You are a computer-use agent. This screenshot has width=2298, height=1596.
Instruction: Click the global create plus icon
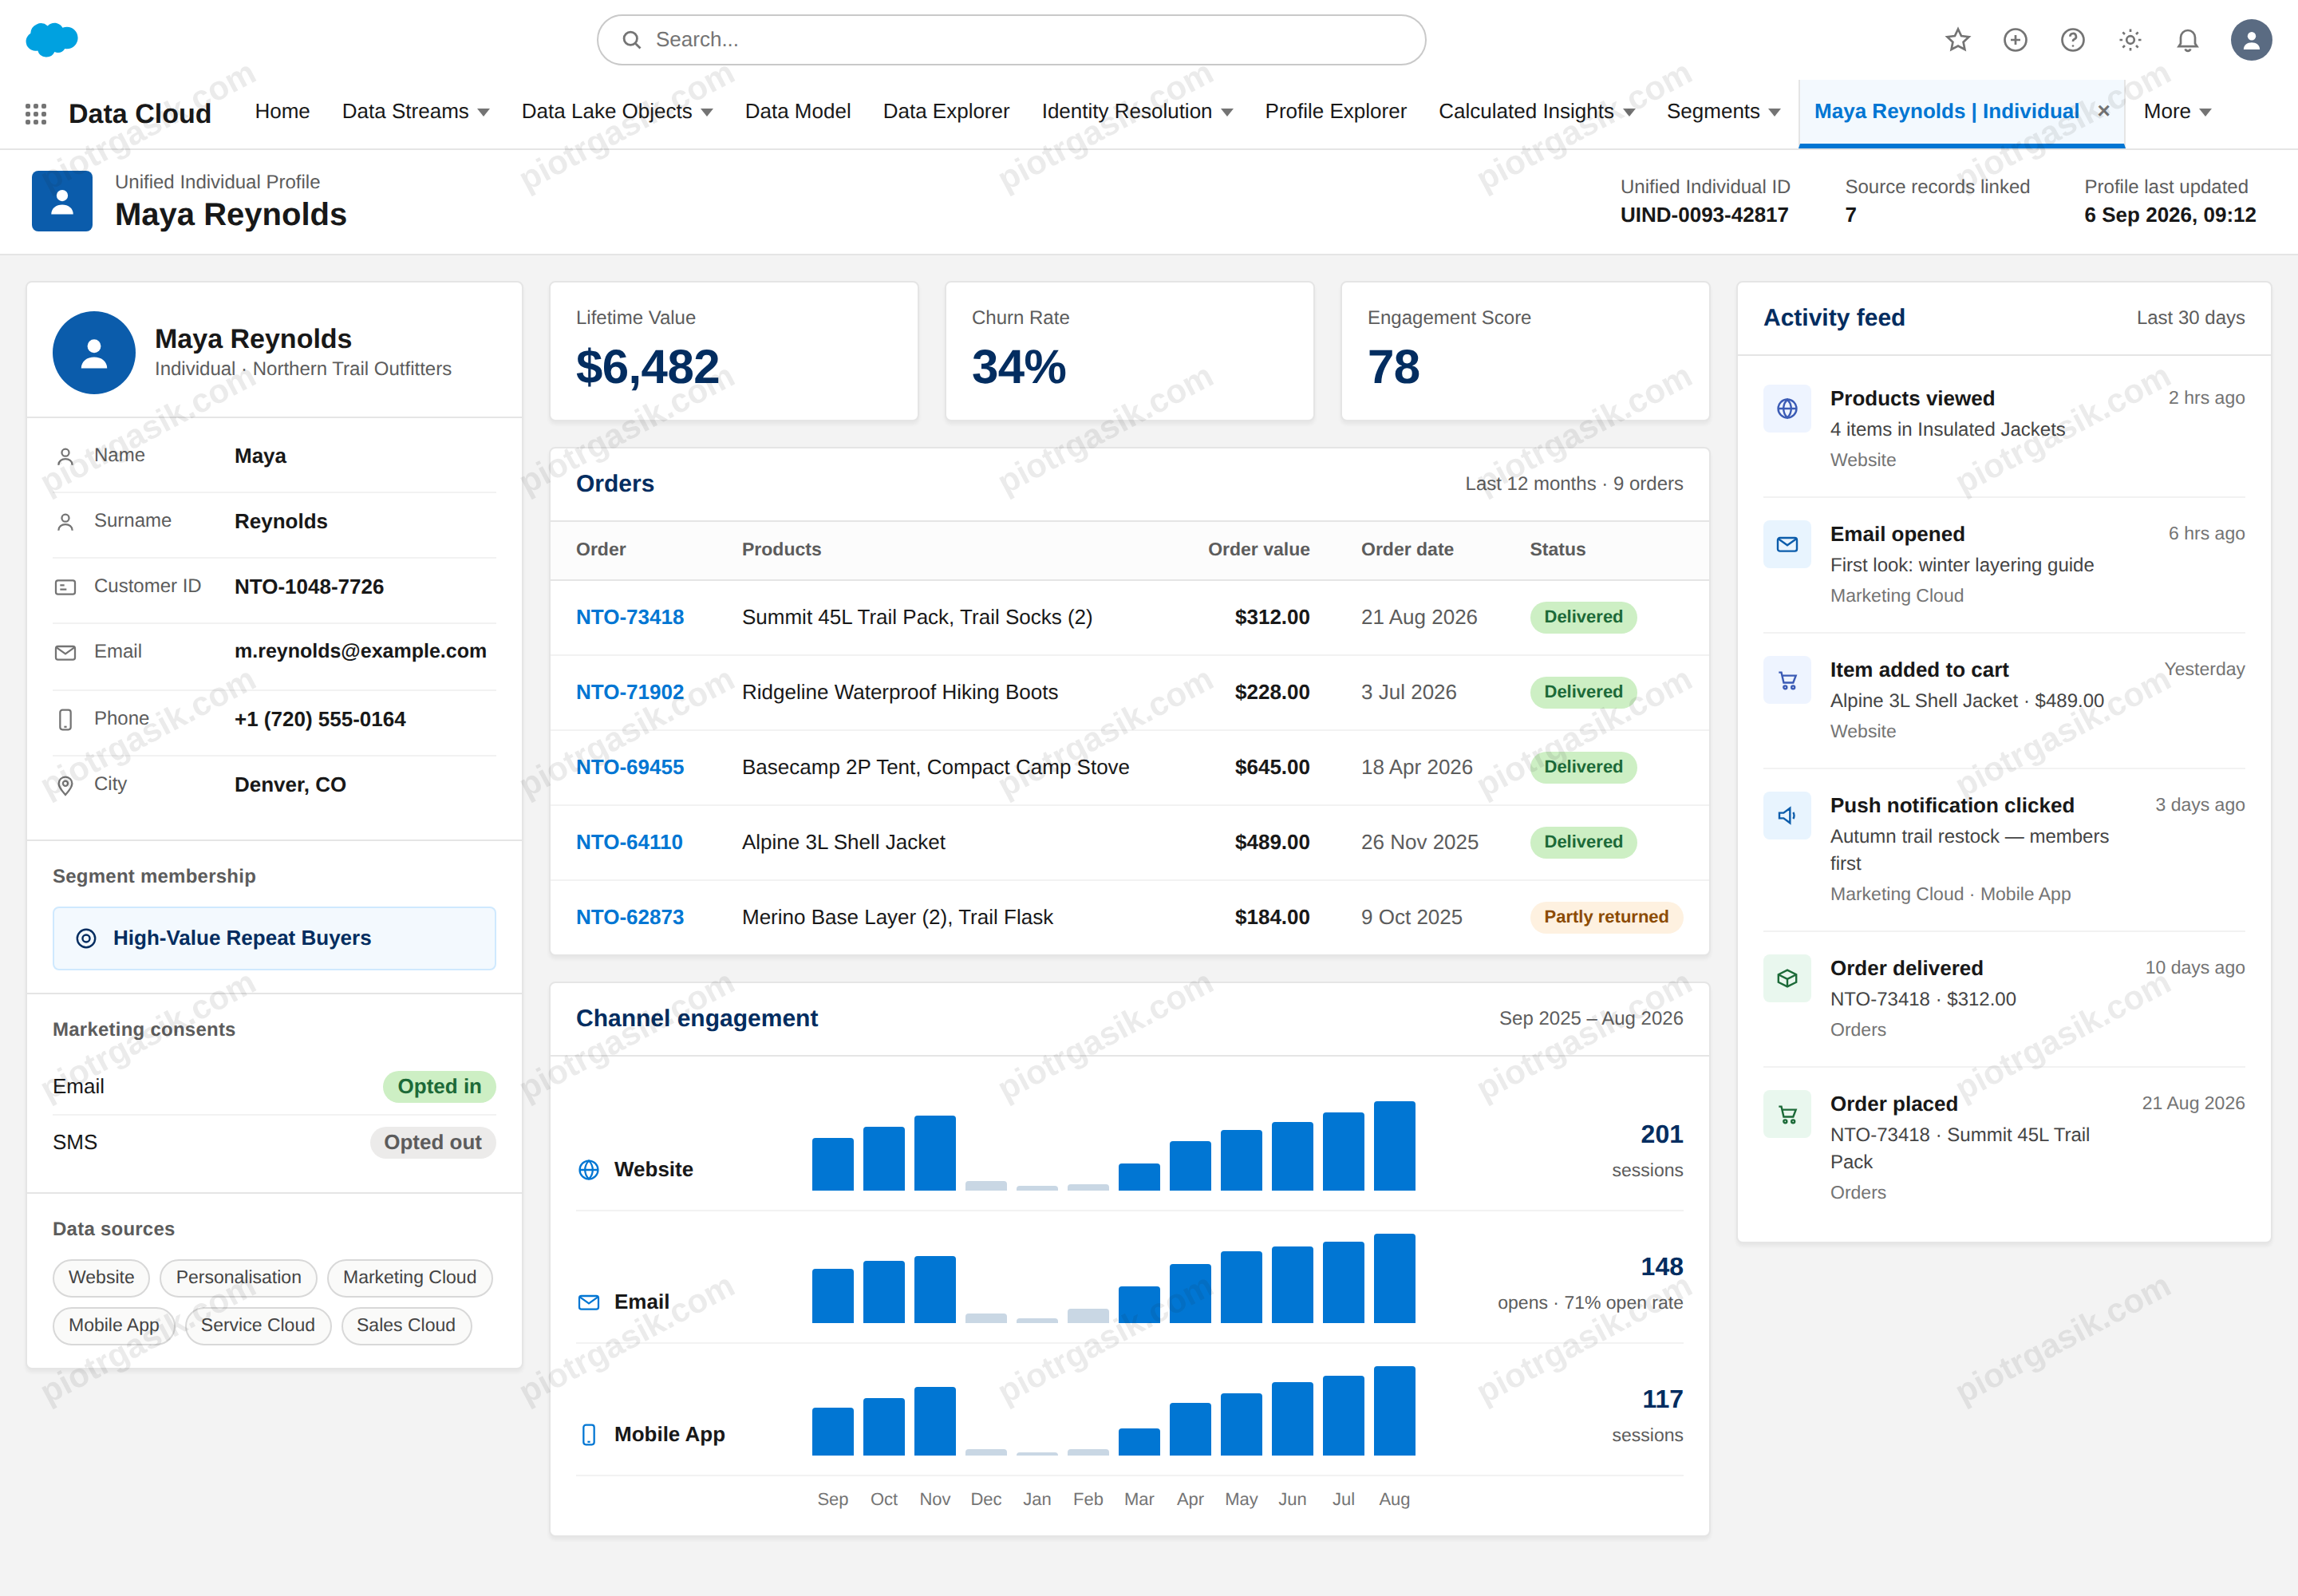(2015, 40)
